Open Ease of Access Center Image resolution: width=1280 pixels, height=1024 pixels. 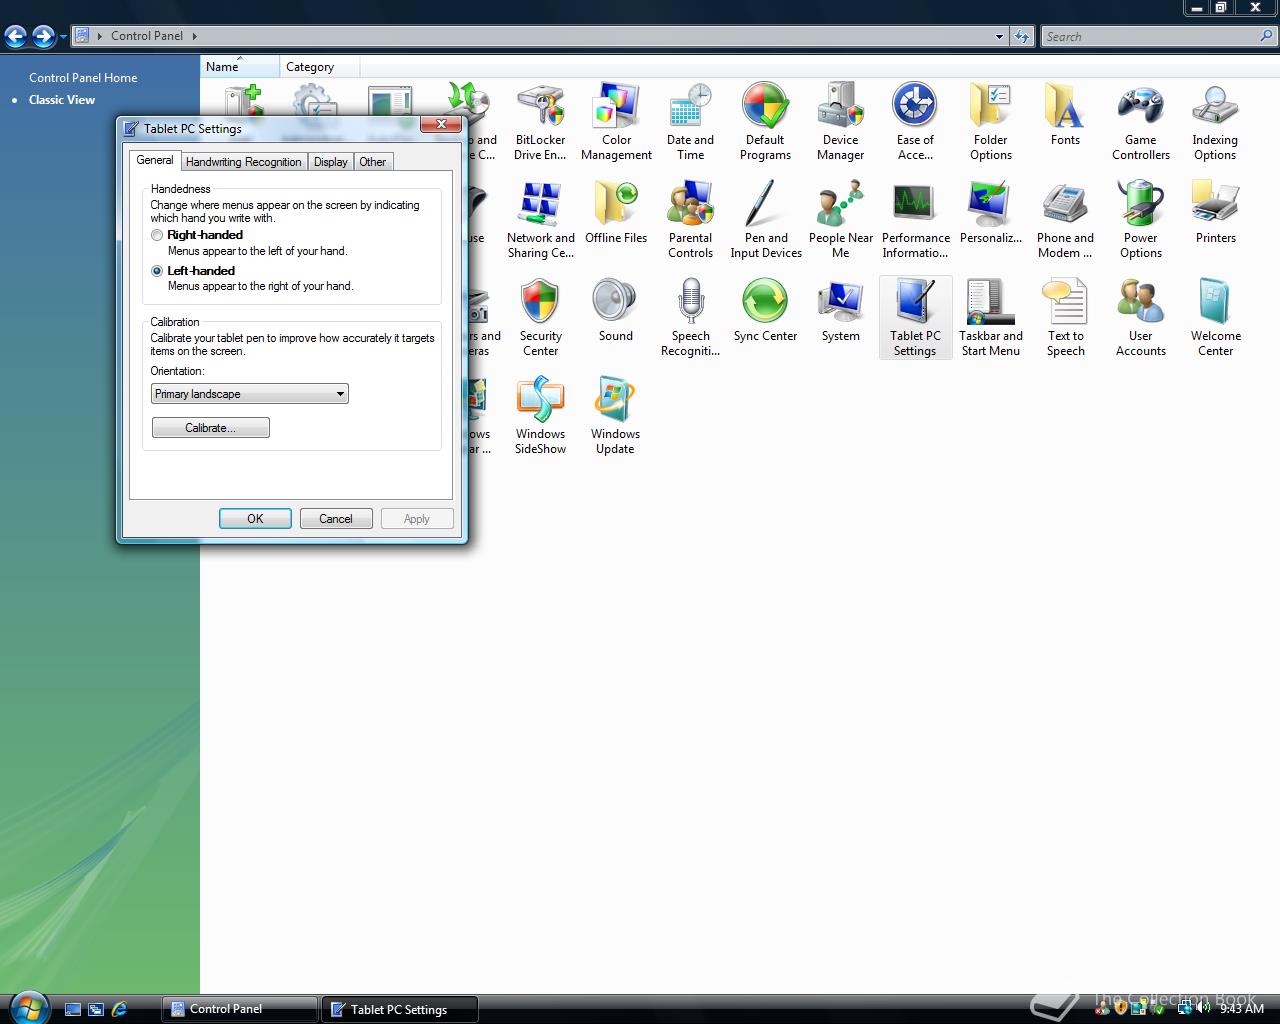[915, 122]
